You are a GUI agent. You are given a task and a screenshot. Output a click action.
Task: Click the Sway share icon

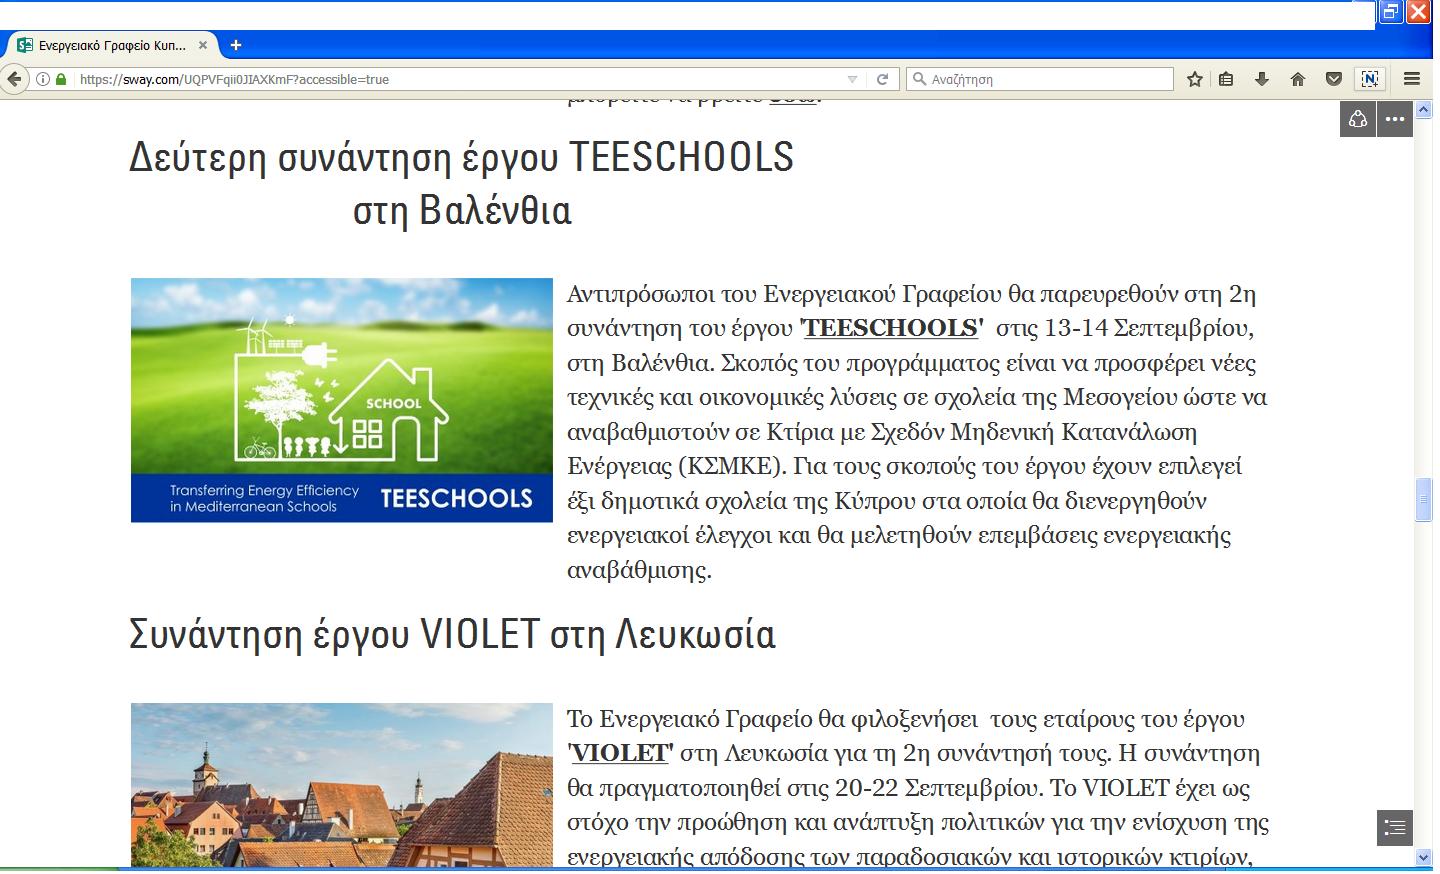click(1358, 119)
